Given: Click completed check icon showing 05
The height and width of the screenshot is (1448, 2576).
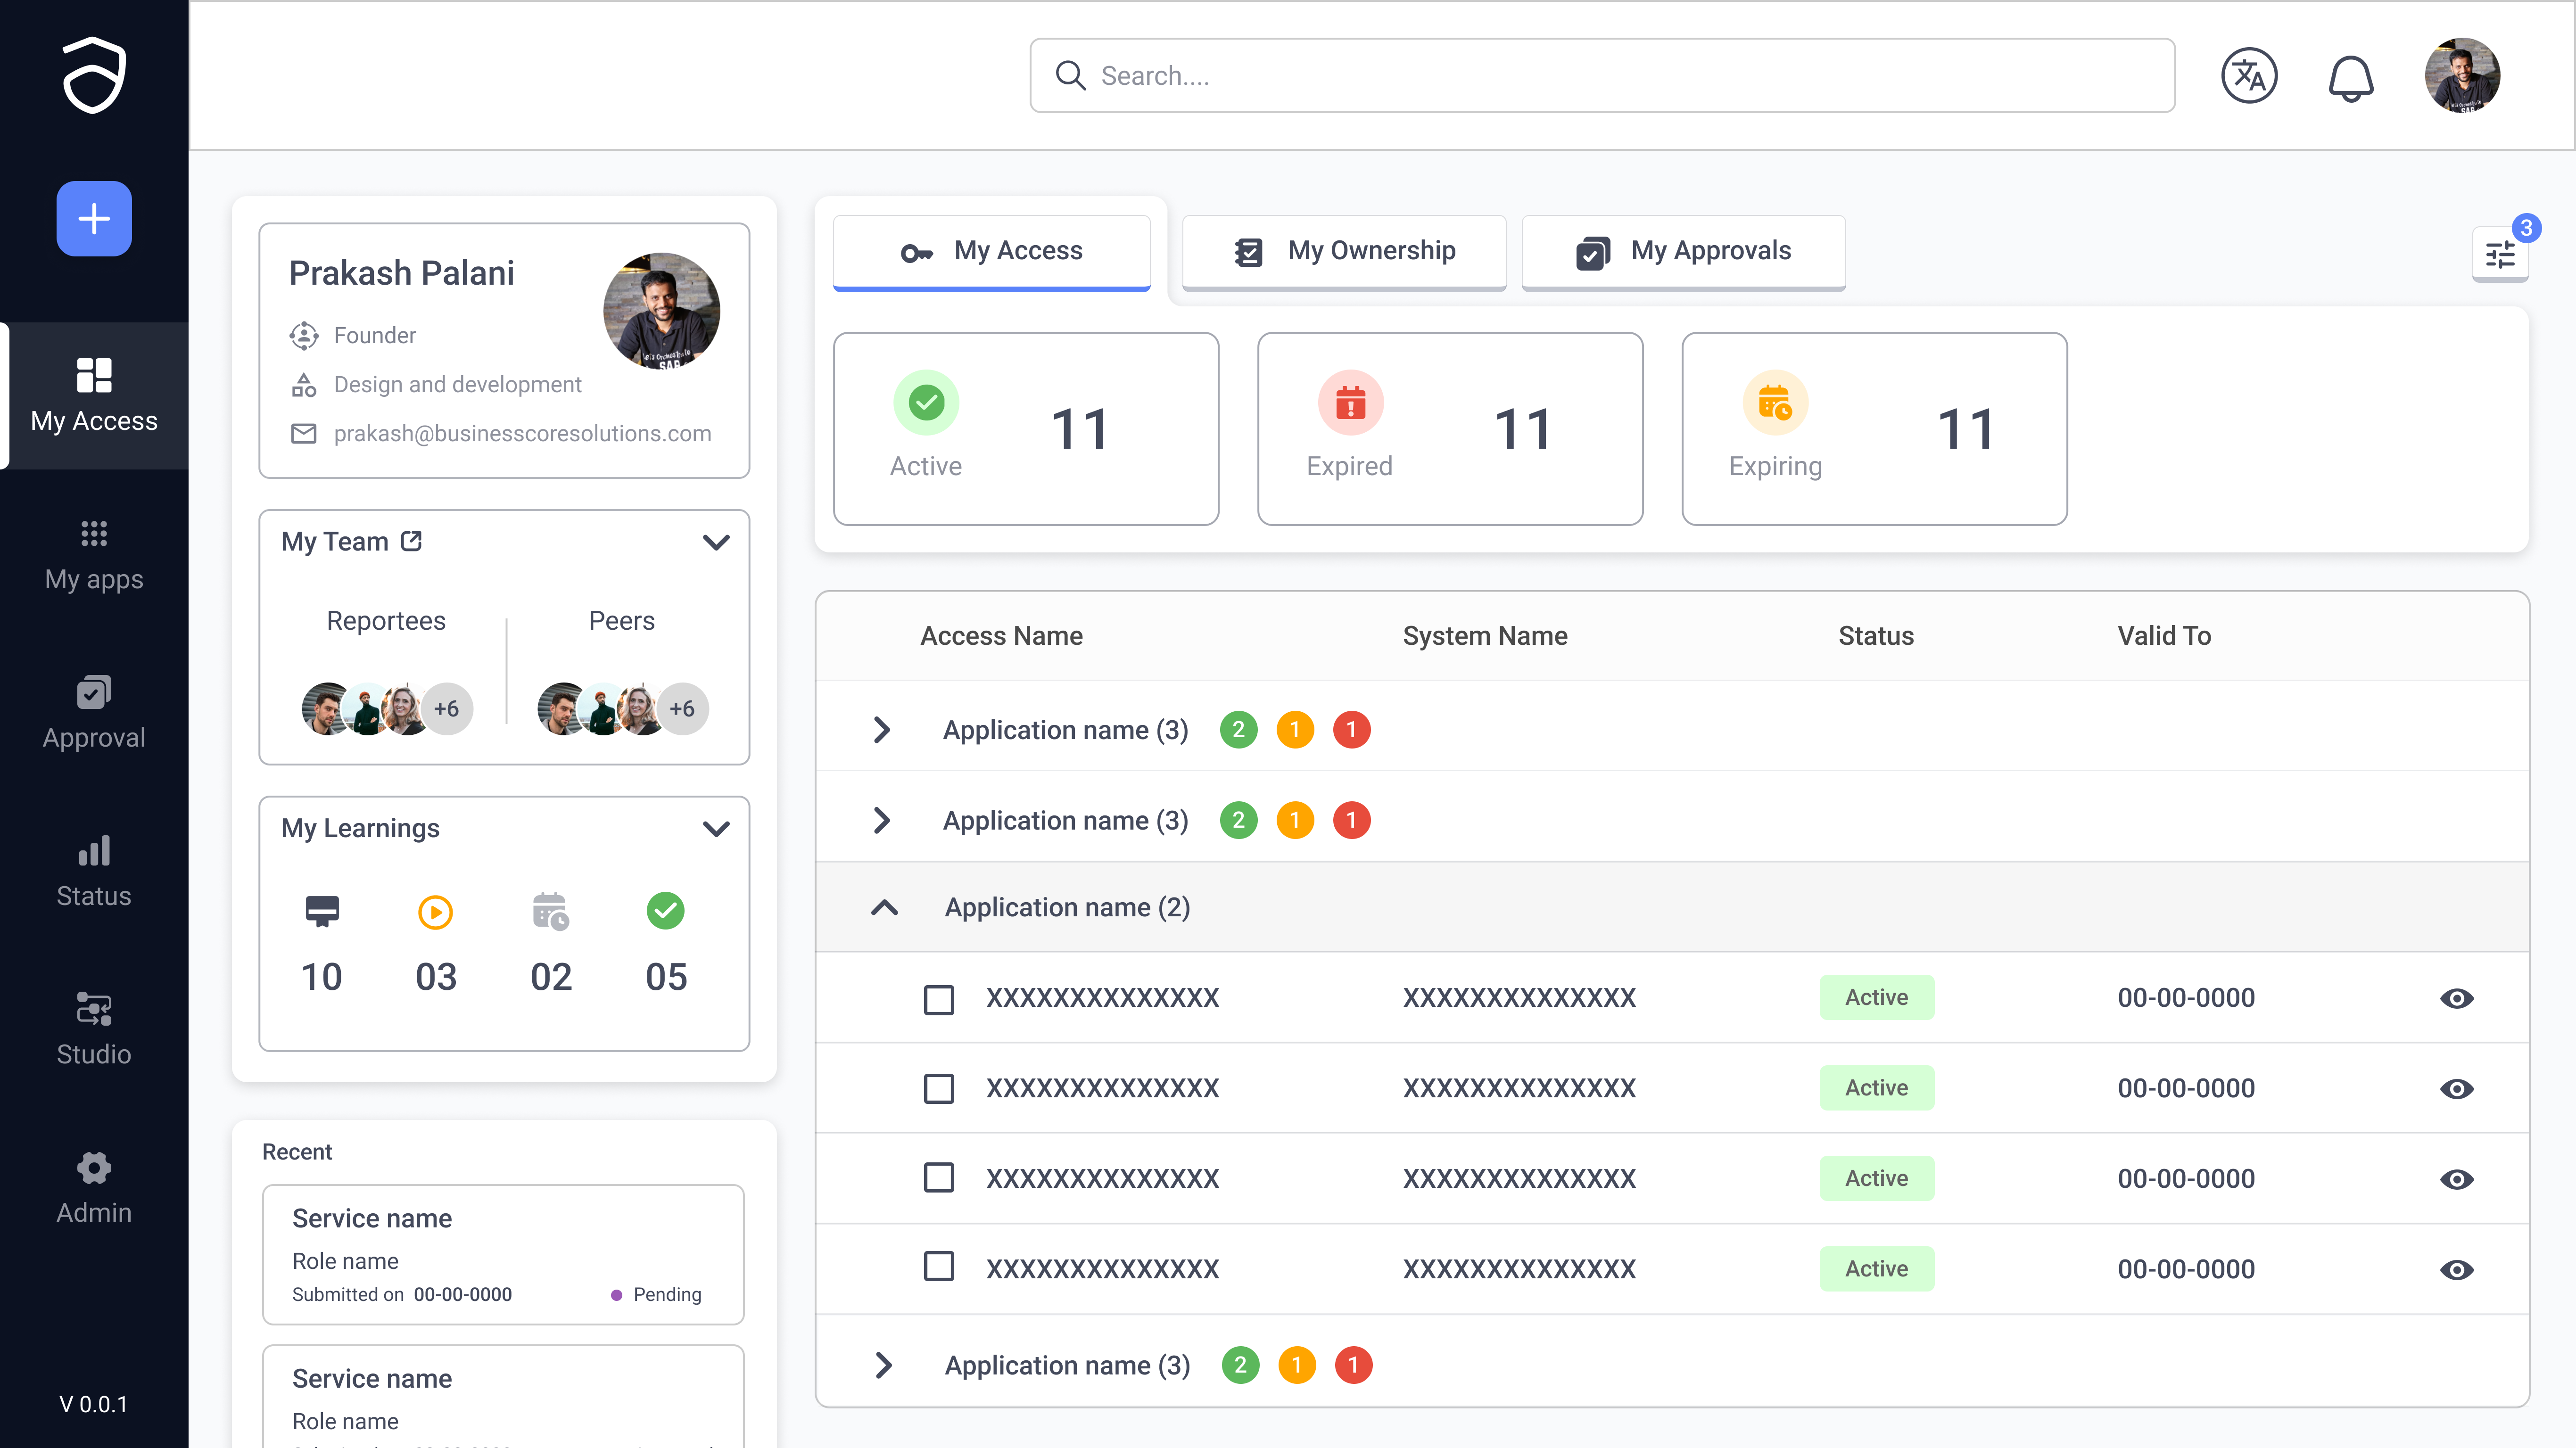Looking at the screenshot, I should click(665, 910).
